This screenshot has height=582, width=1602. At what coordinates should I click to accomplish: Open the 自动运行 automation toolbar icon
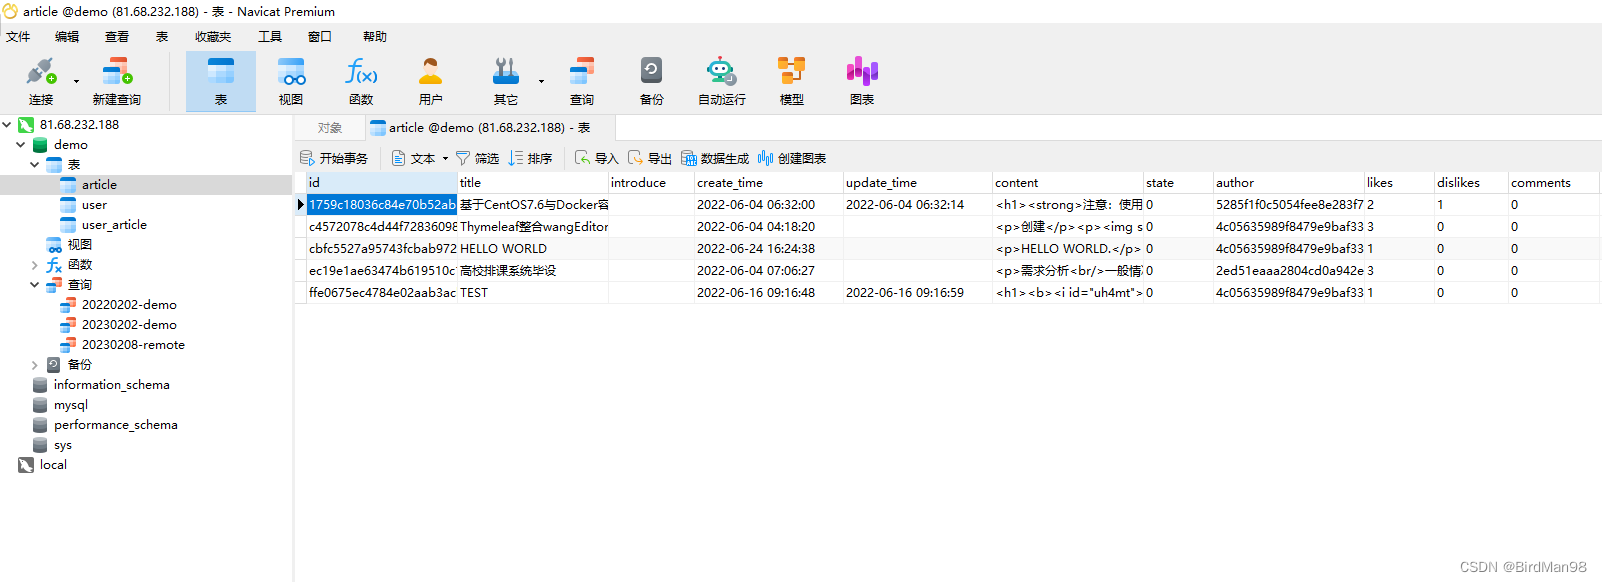721,81
